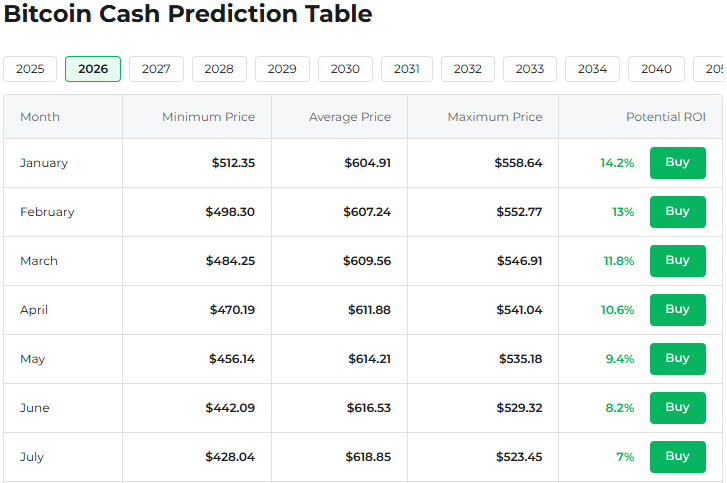Image resolution: width=727 pixels, height=483 pixels.
Task: Switch to the 2031 tab
Action: pos(407,69)
